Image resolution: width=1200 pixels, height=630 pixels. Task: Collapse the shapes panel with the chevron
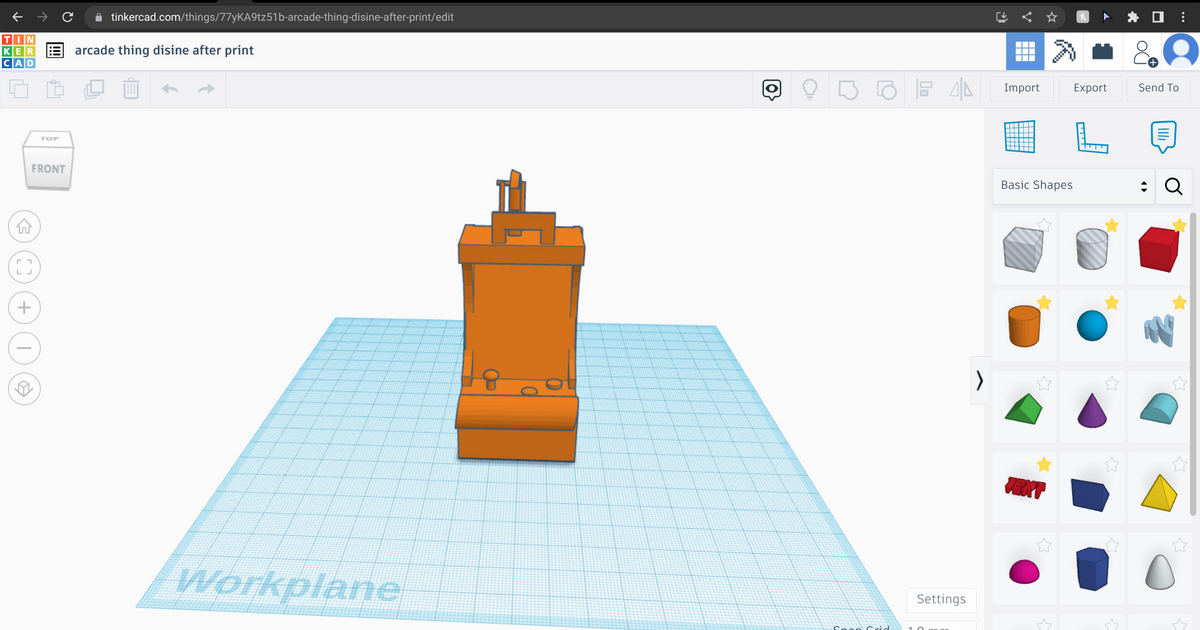tap(979, 381)
